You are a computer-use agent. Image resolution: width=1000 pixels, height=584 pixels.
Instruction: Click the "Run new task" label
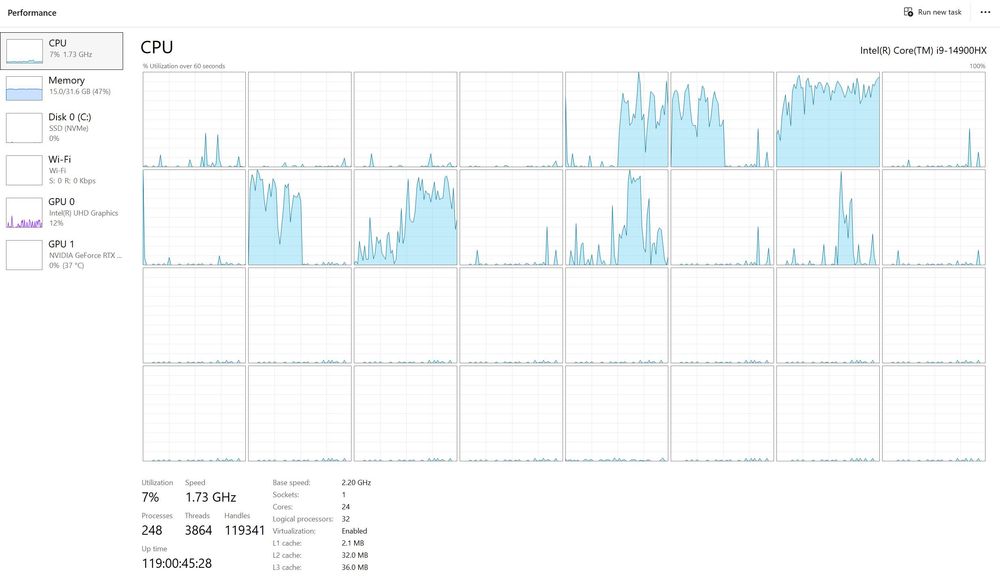(x=939, y=12)
